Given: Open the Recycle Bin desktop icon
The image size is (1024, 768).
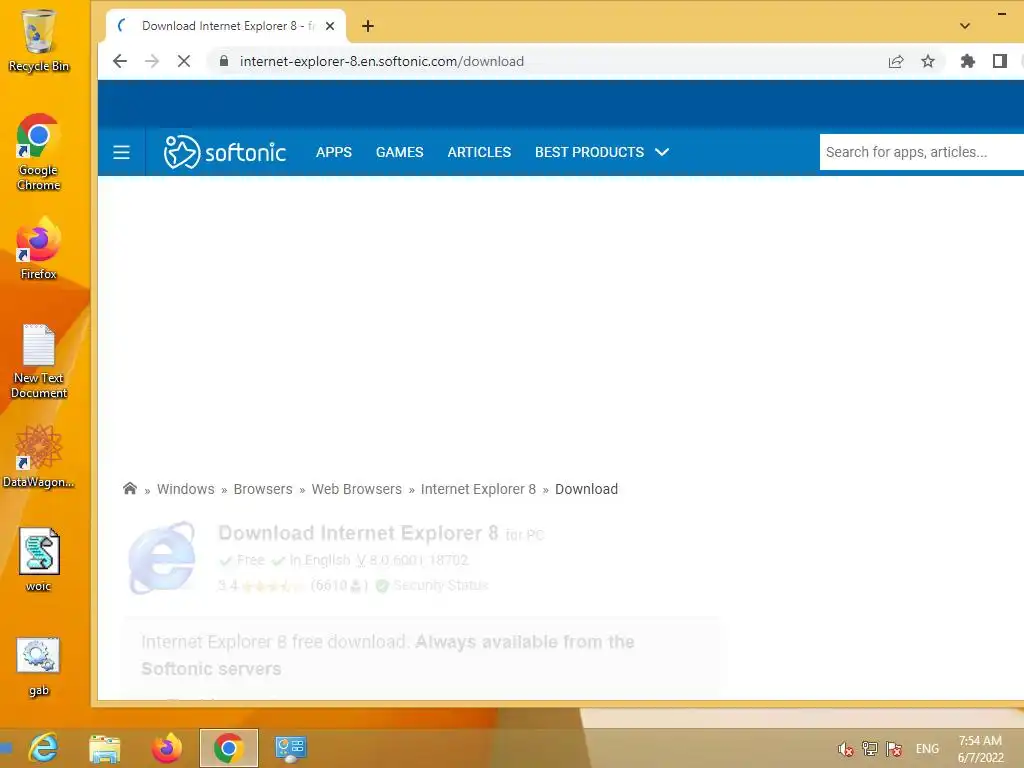Looking at the screenshot, I should coord(39,40).
